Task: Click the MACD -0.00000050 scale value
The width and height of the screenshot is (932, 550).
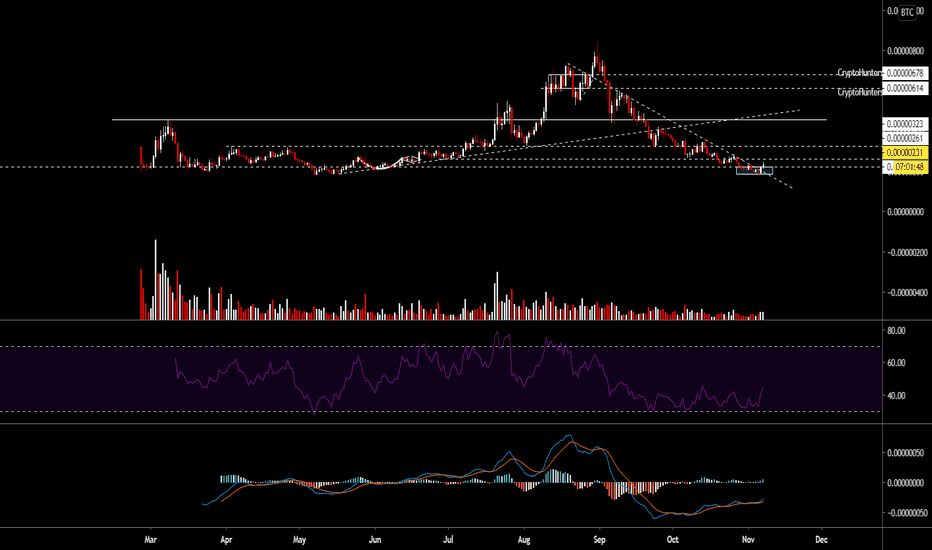Action: (906, 513)
